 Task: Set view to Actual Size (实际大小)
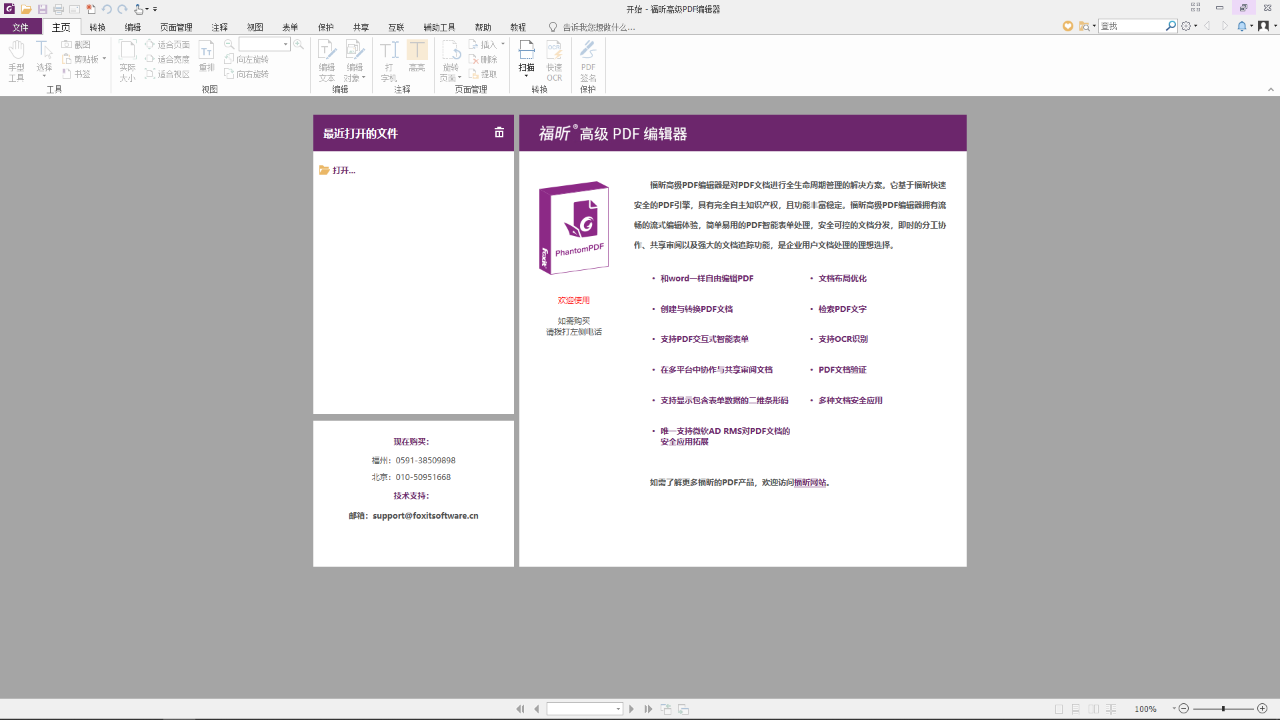[x=127, y=60]
